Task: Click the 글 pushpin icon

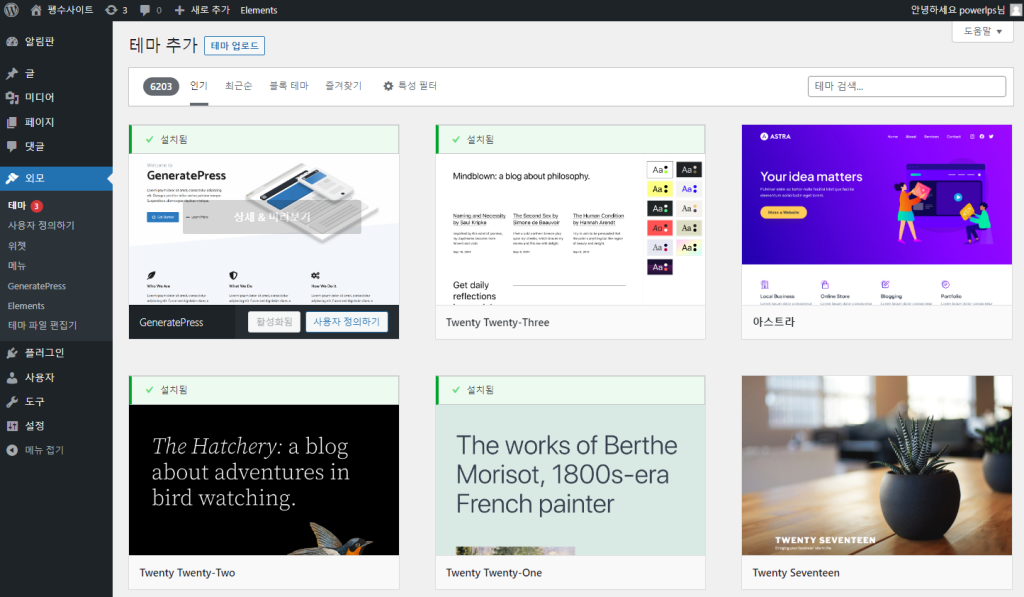Action: tap(12, 73)
